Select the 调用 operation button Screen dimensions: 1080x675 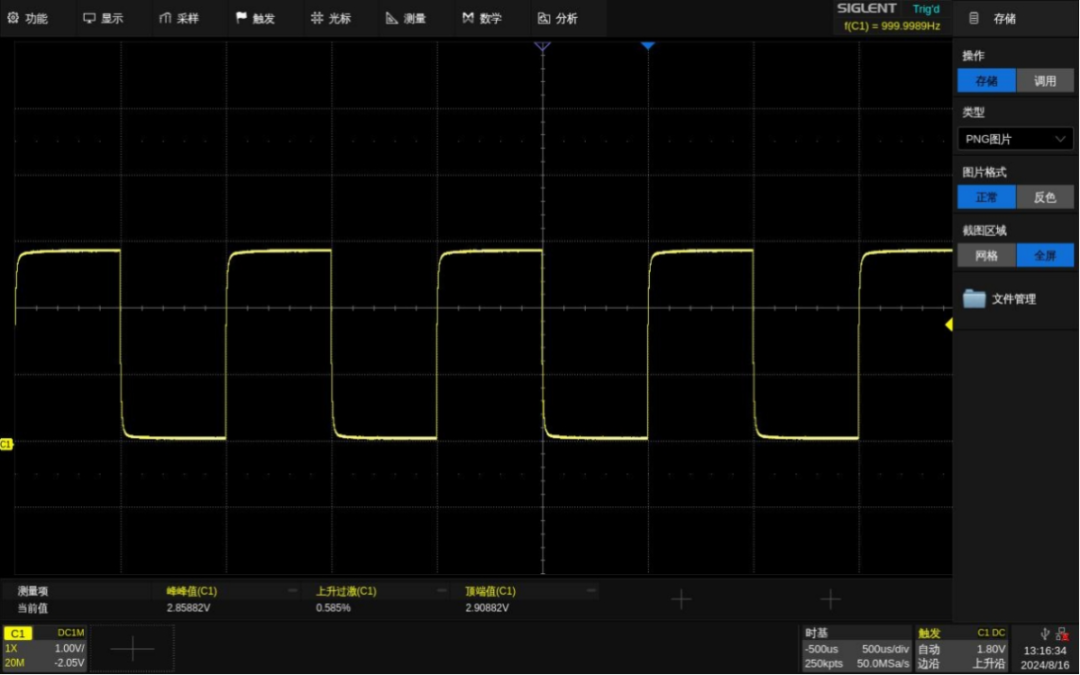point(1045,81)
